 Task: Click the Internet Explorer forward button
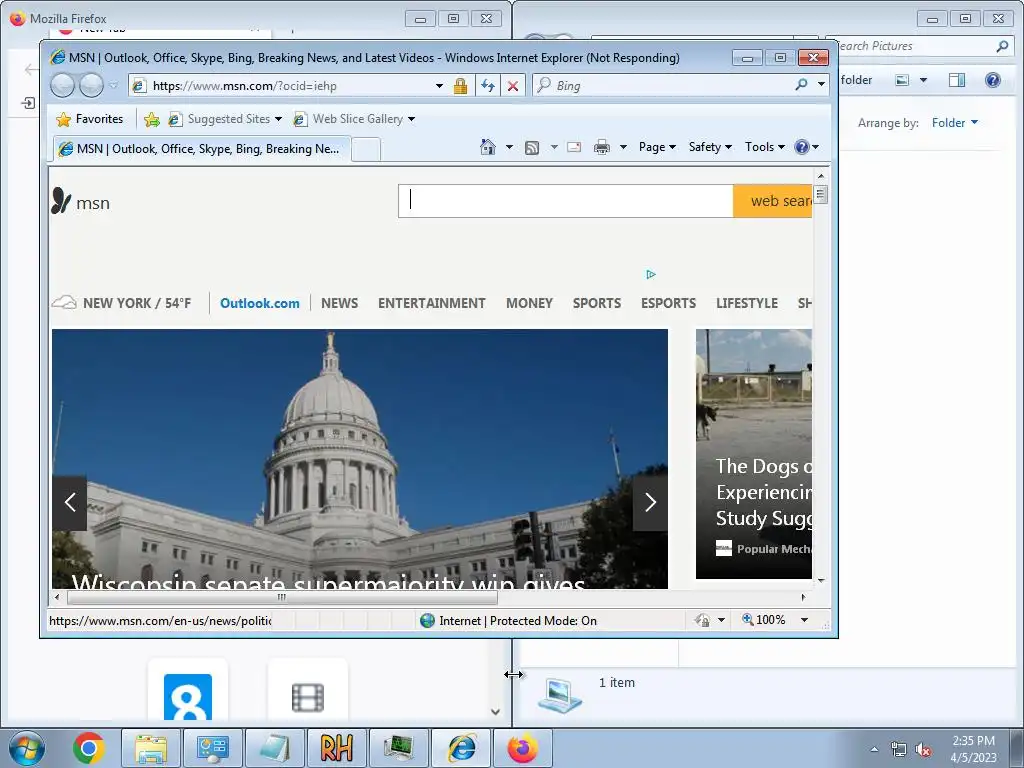[91, 86]
